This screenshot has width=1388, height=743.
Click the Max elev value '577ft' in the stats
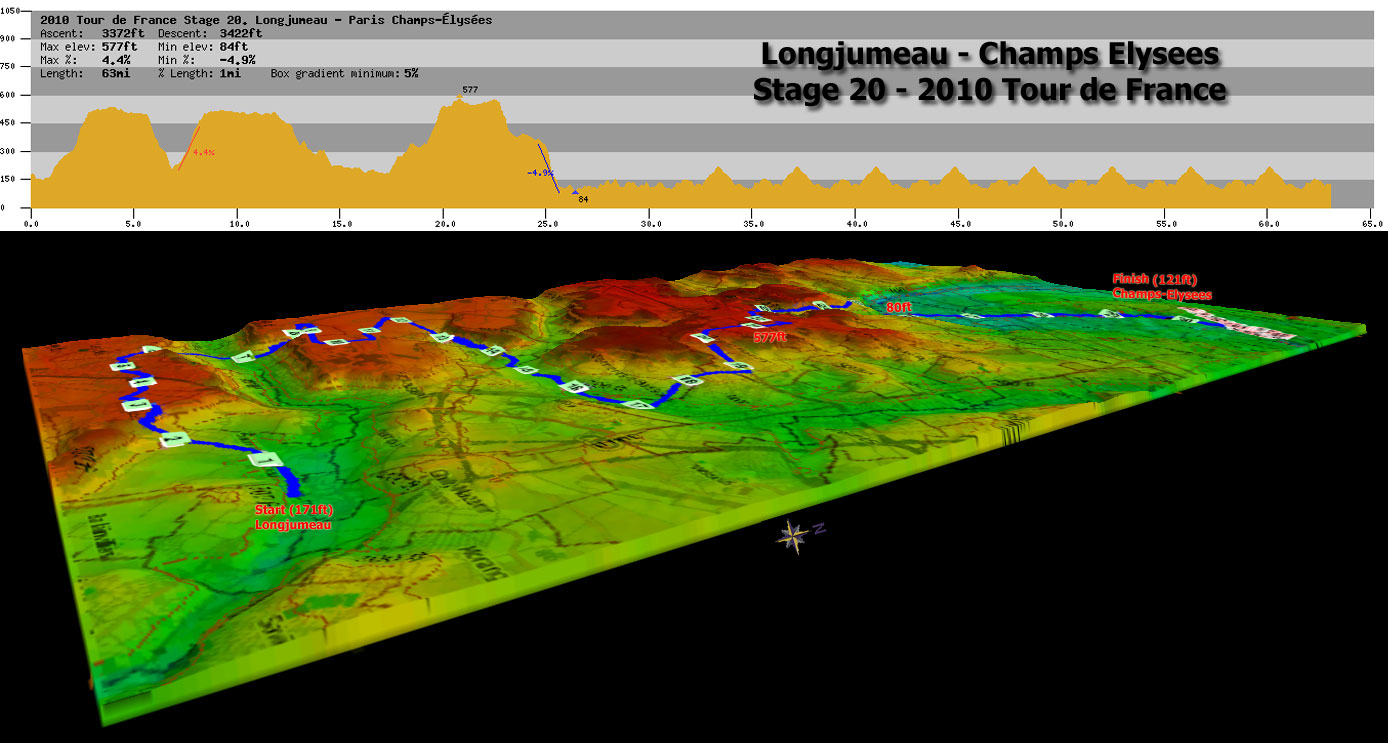119,47
